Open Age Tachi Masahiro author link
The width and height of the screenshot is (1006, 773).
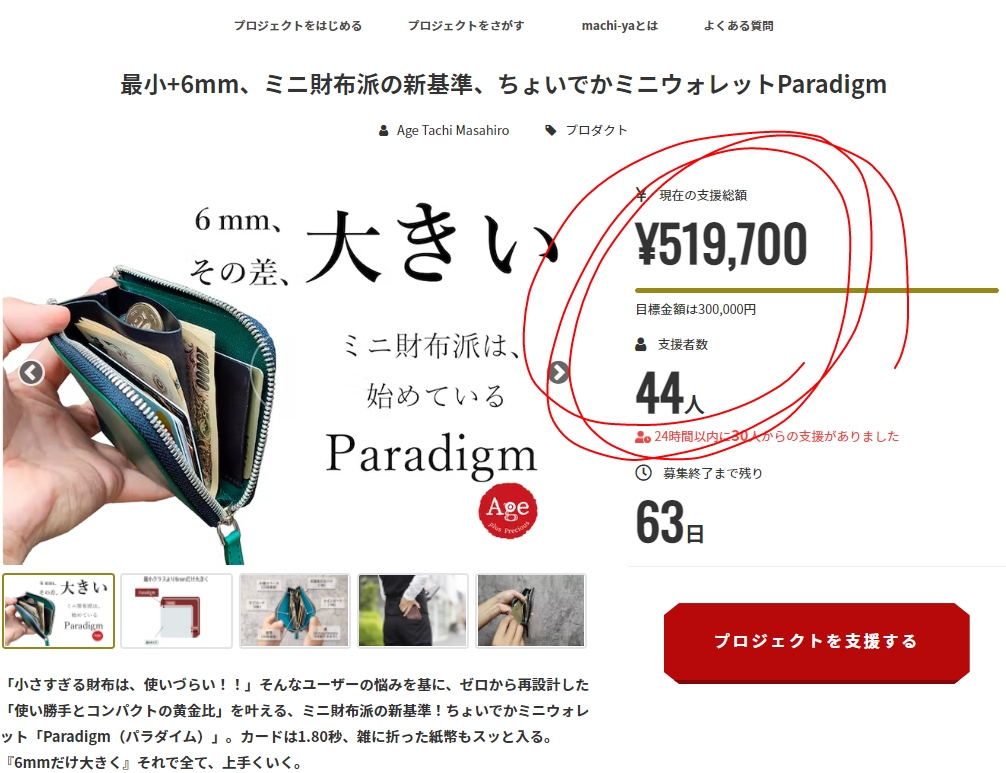[x=453, y=130]
